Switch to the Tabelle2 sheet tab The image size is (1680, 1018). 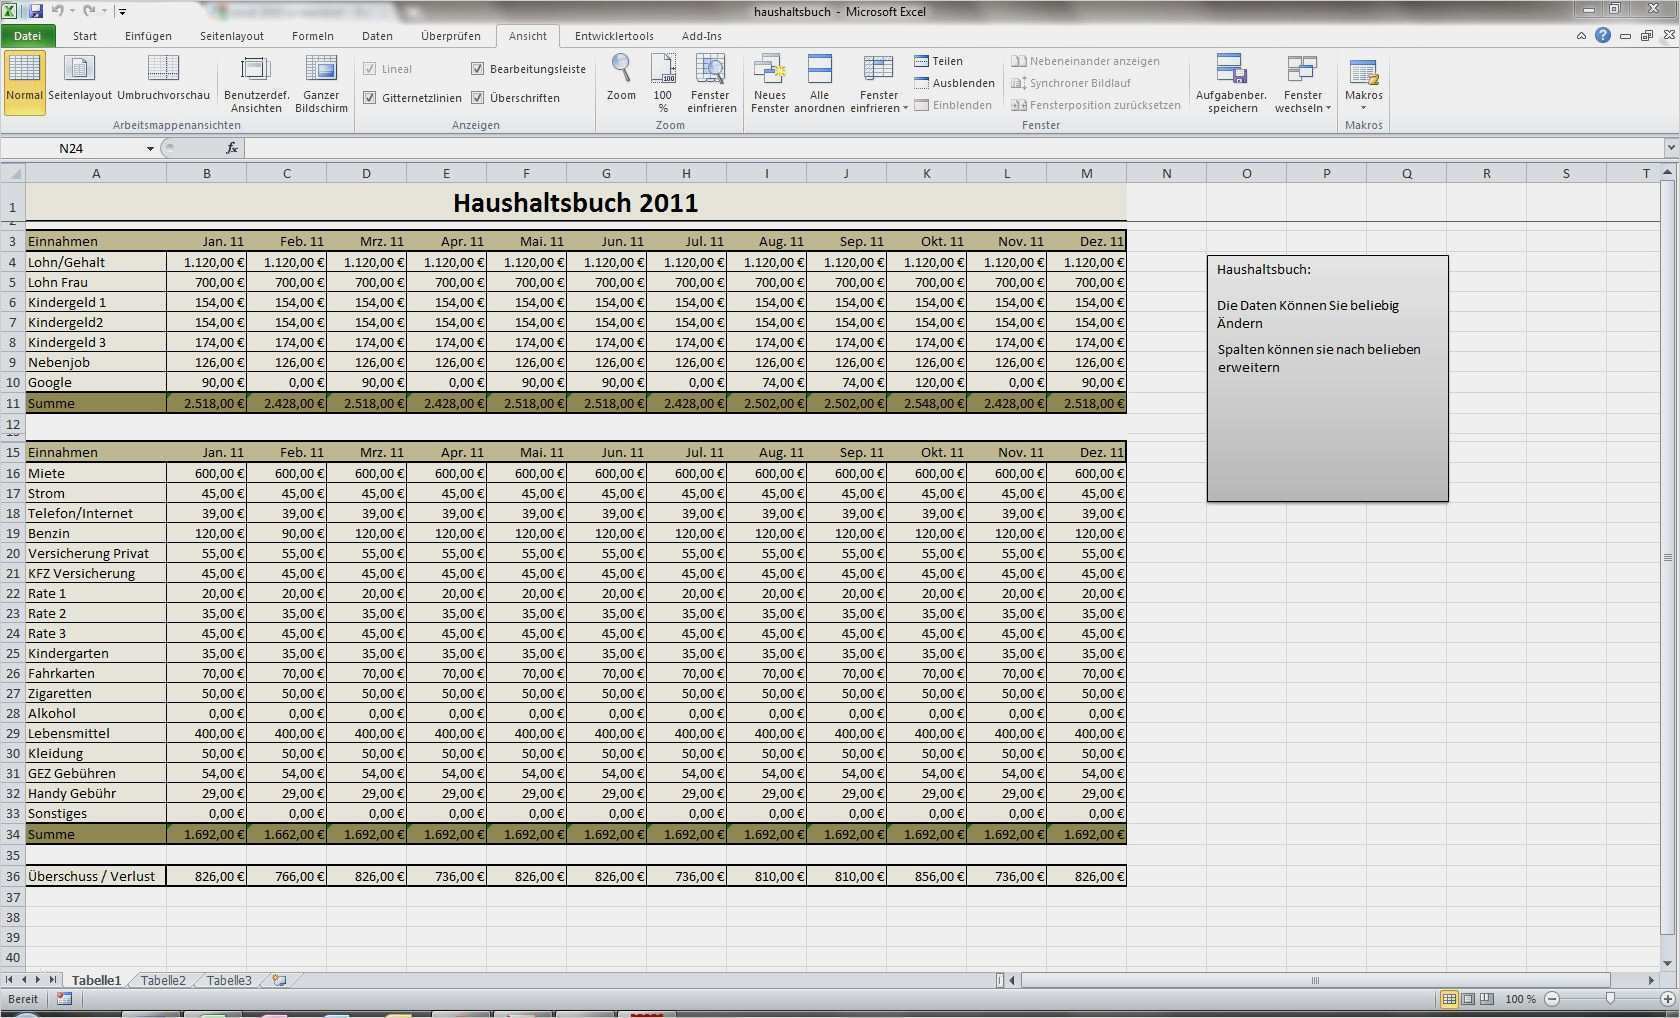click(161, 981)
